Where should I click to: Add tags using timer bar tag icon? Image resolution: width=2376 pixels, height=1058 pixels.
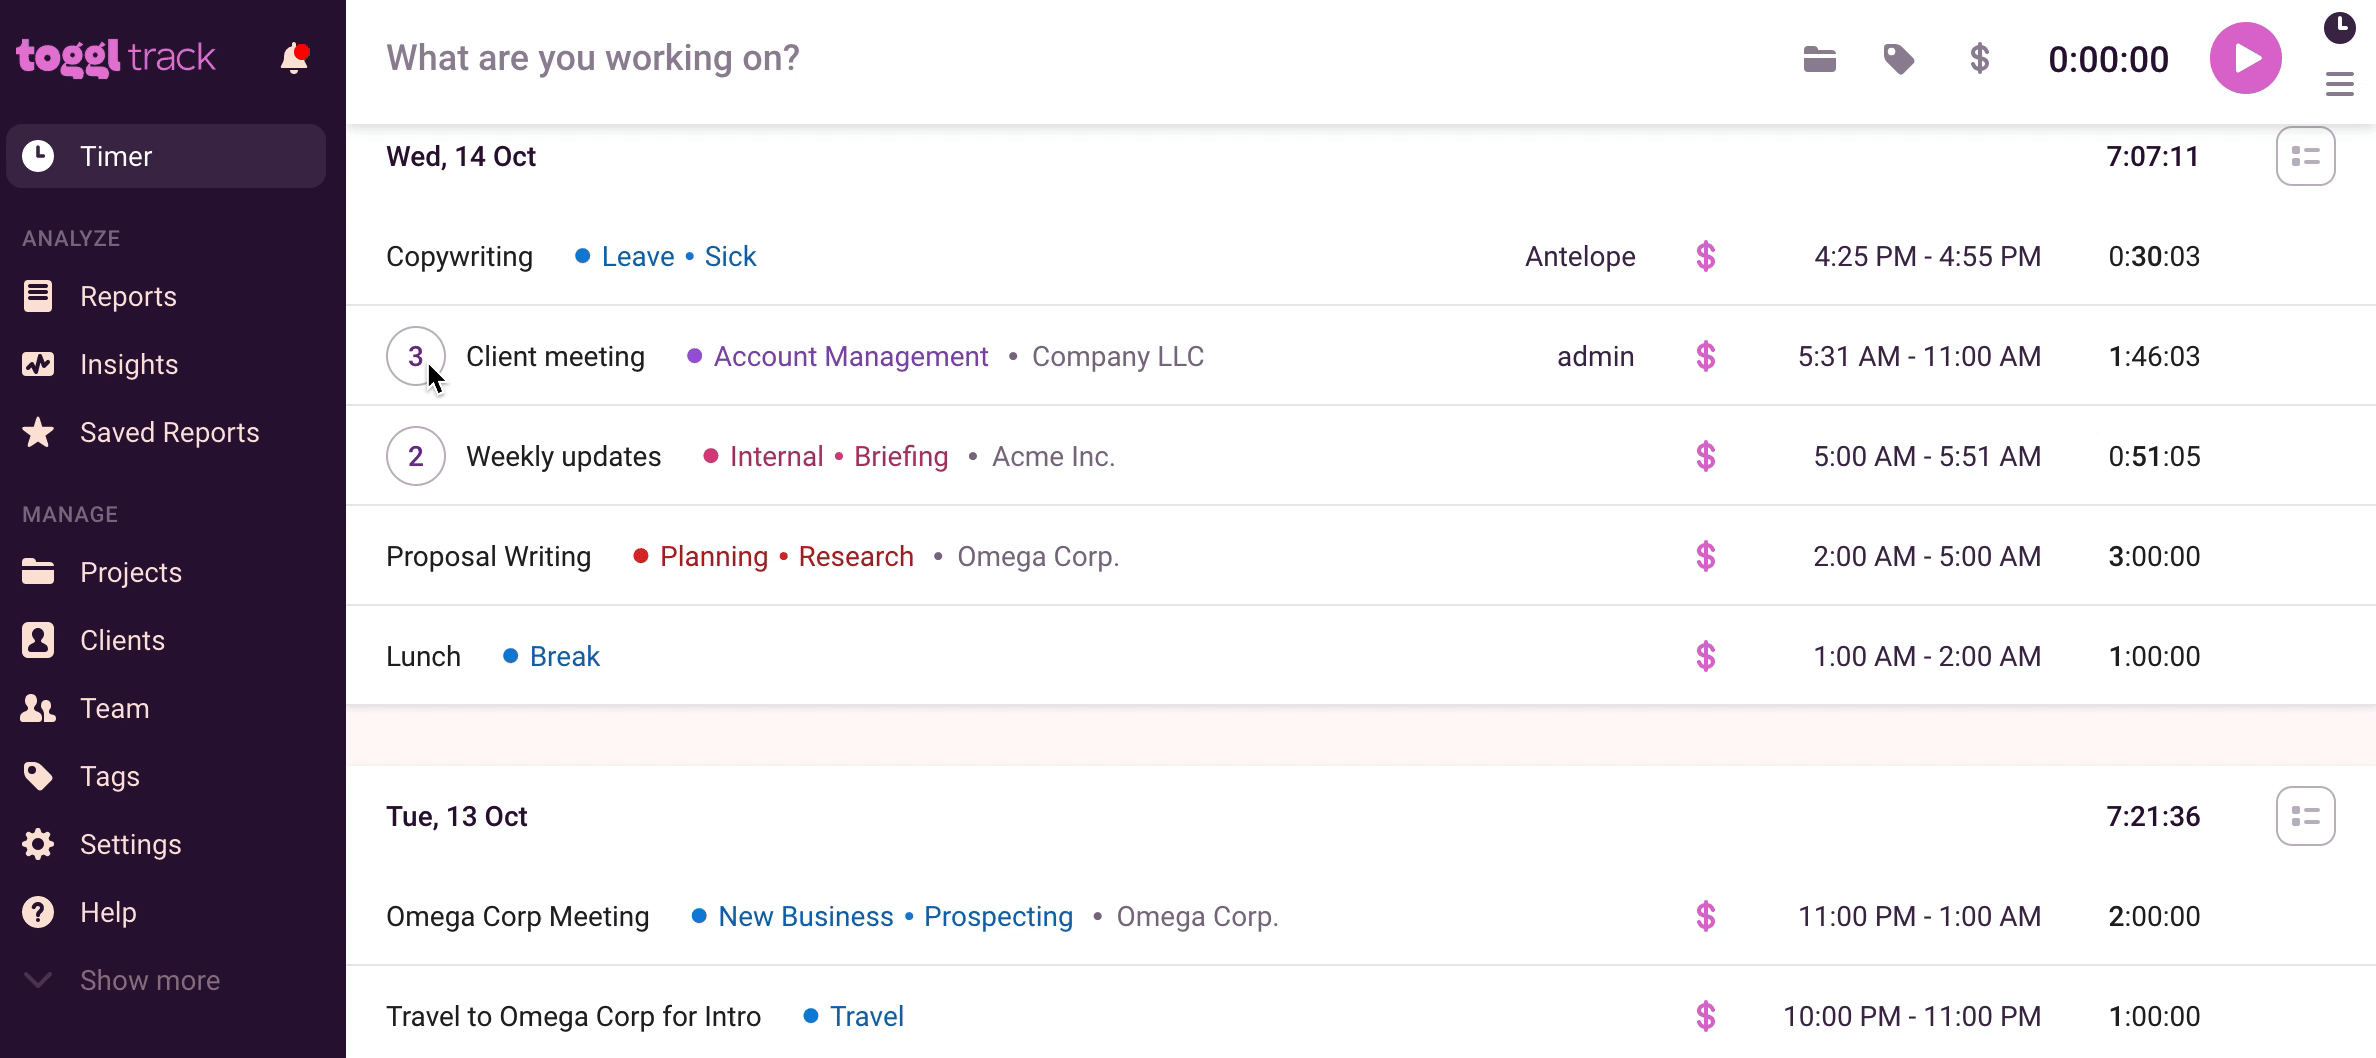click(1898, 60)
